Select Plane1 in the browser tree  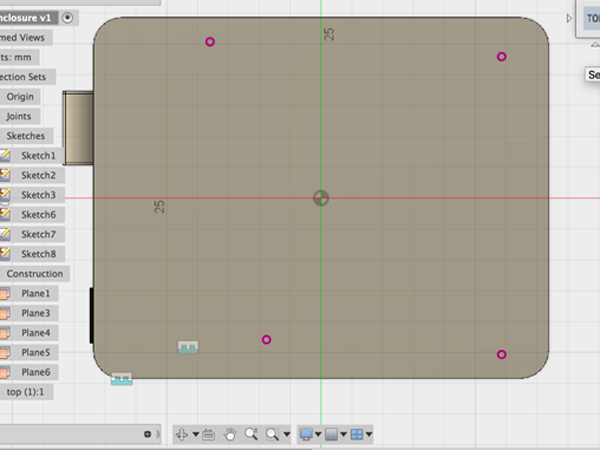(x=36, y=293)
